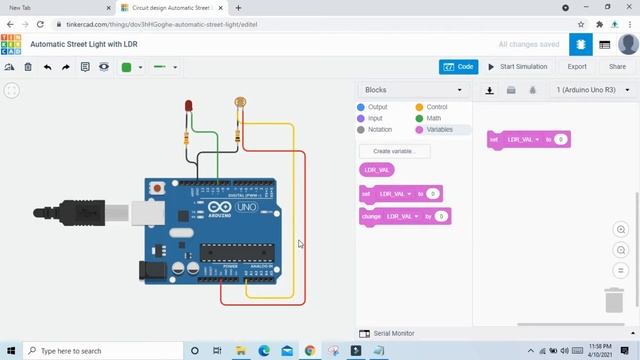Open the user profile avatar

point(628,44)
